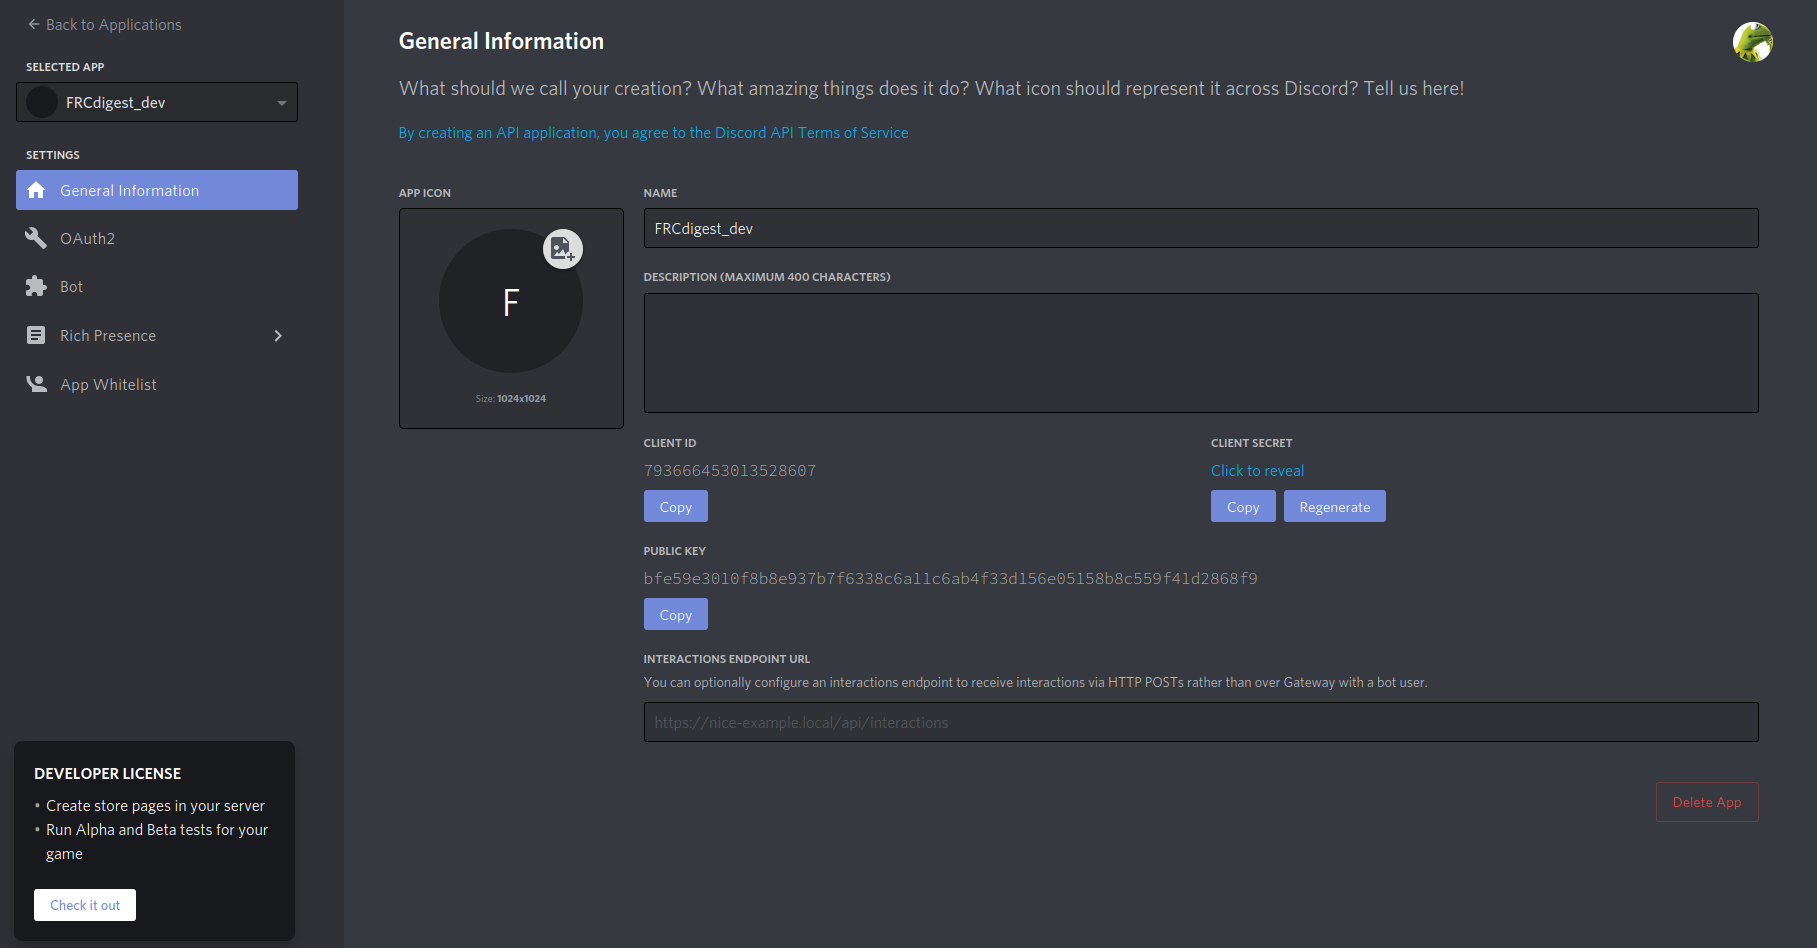Expand the Rich Presence submenu chevron

point(278,336)
